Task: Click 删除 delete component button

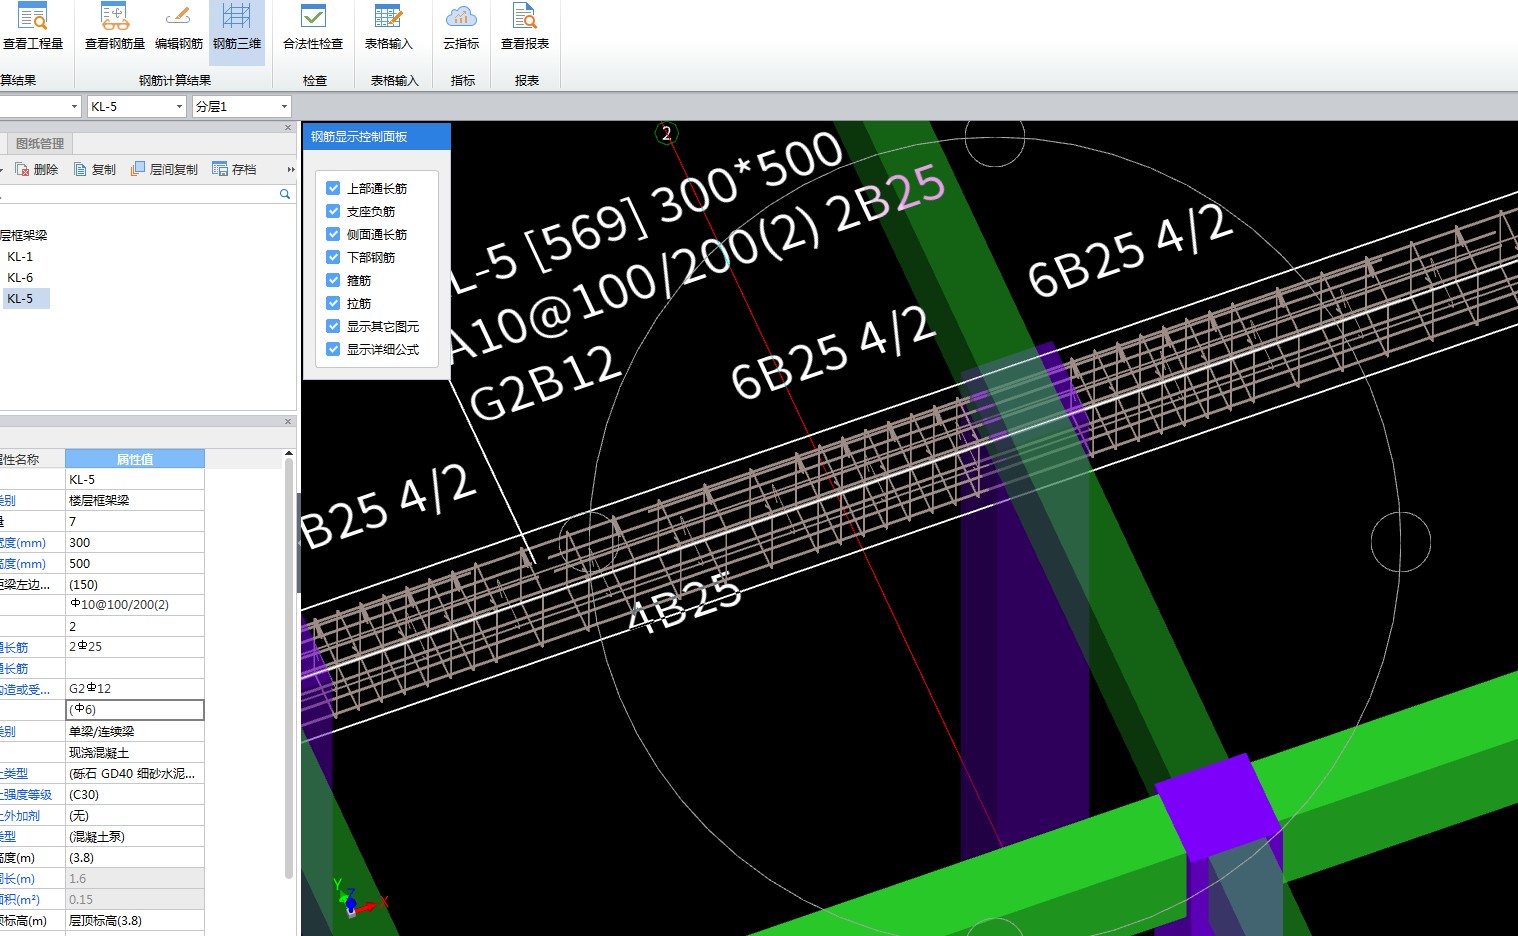Action: pyautogui.click(x=37, y=170)
